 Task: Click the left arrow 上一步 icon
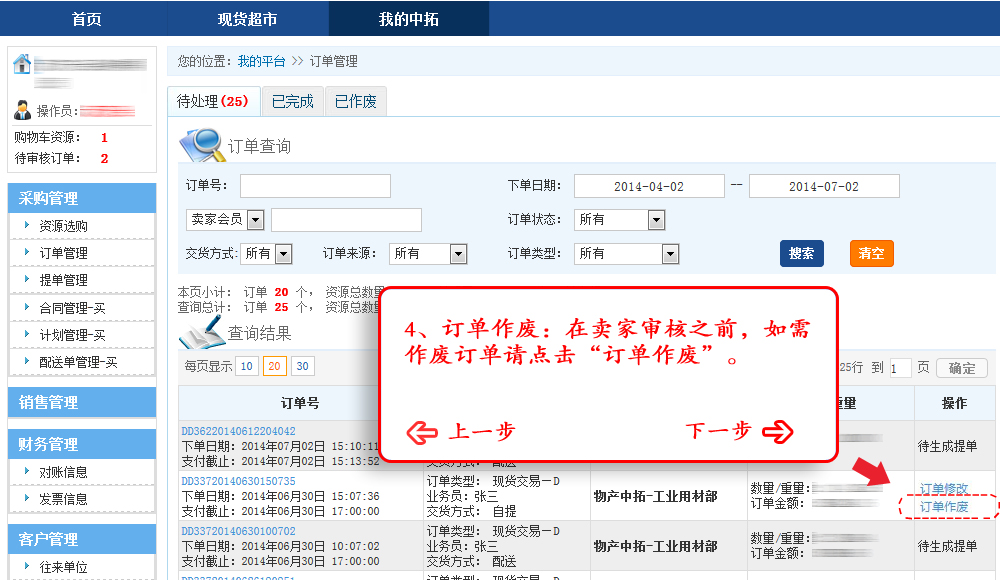coord(422,431)
